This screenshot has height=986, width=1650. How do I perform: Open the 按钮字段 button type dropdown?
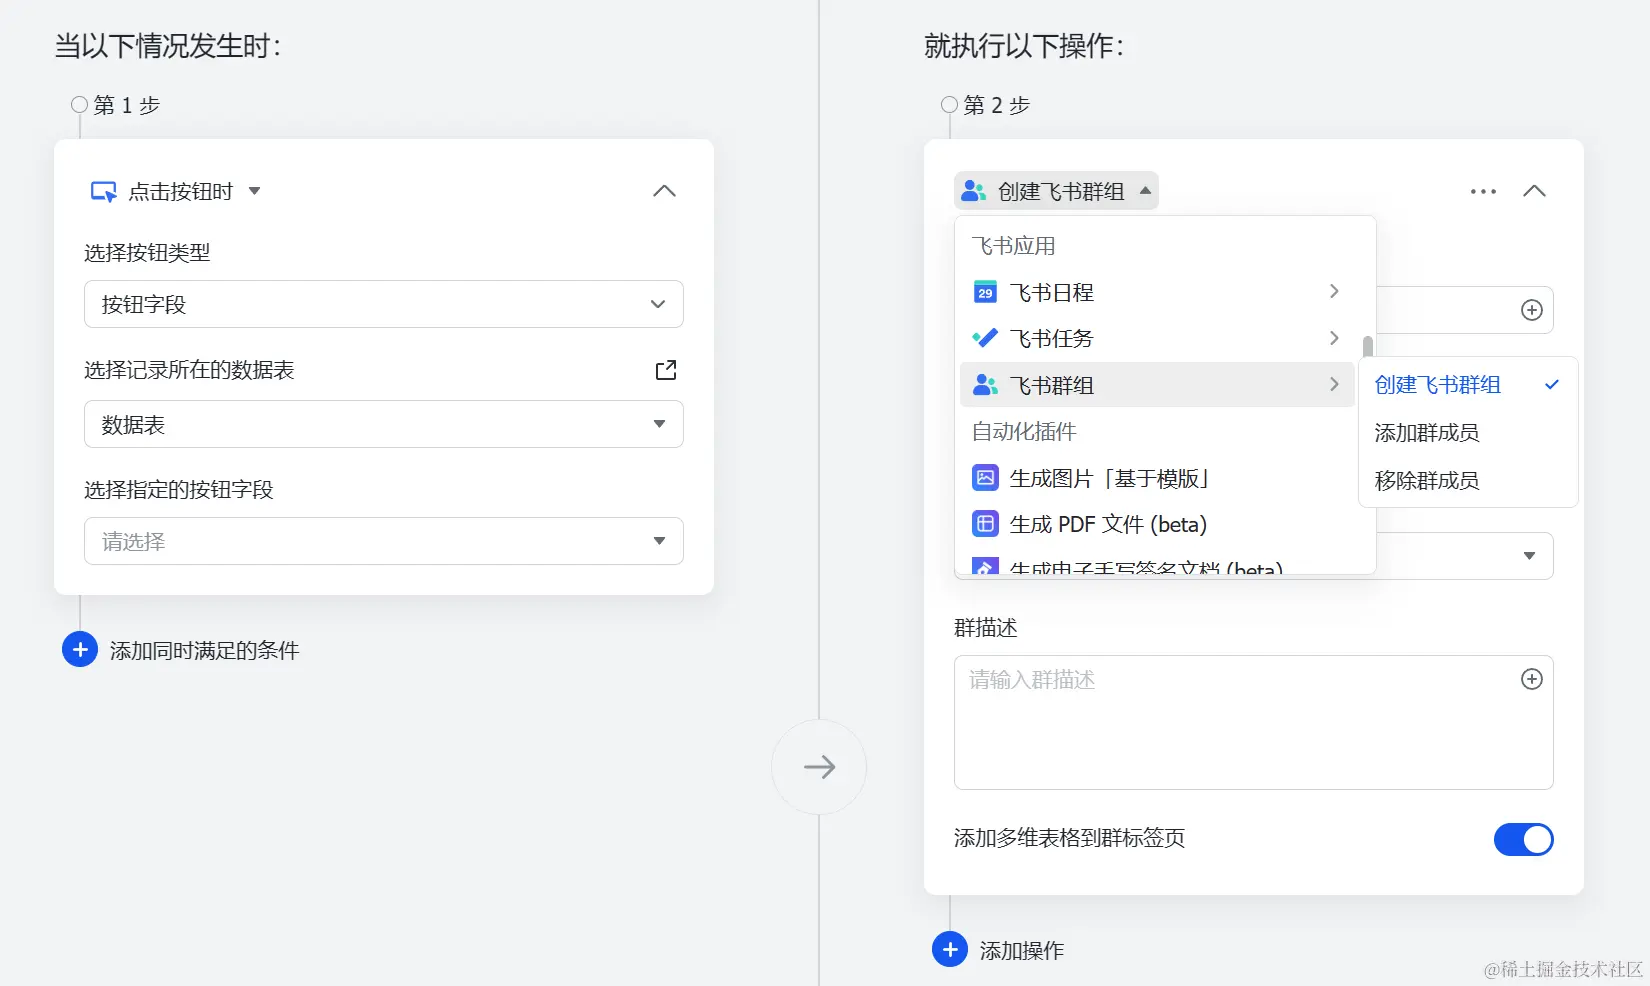(x=384, y=304)
